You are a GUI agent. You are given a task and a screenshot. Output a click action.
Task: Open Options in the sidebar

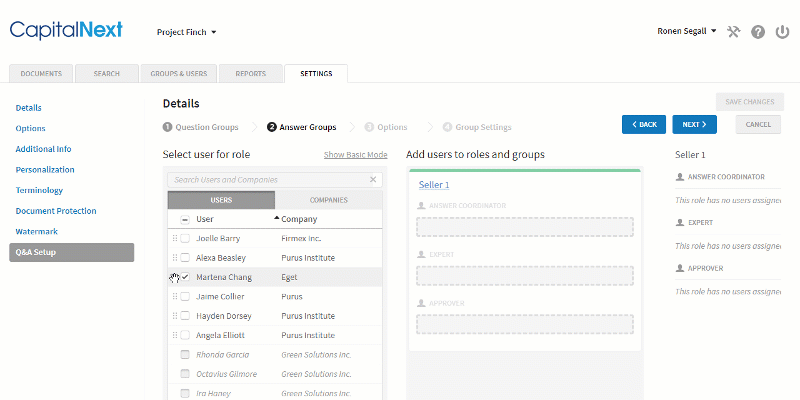[x=31, y=129]
